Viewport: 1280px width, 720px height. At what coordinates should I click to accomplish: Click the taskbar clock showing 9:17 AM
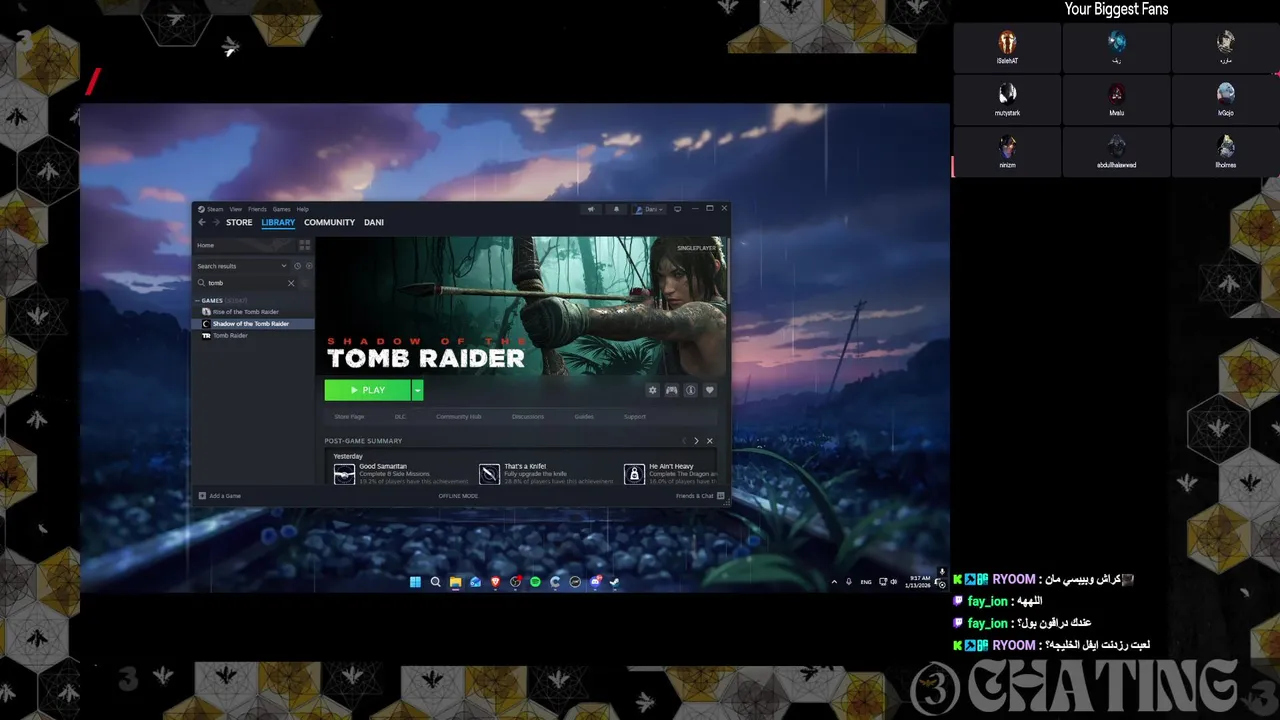click(x=917, y=582)
